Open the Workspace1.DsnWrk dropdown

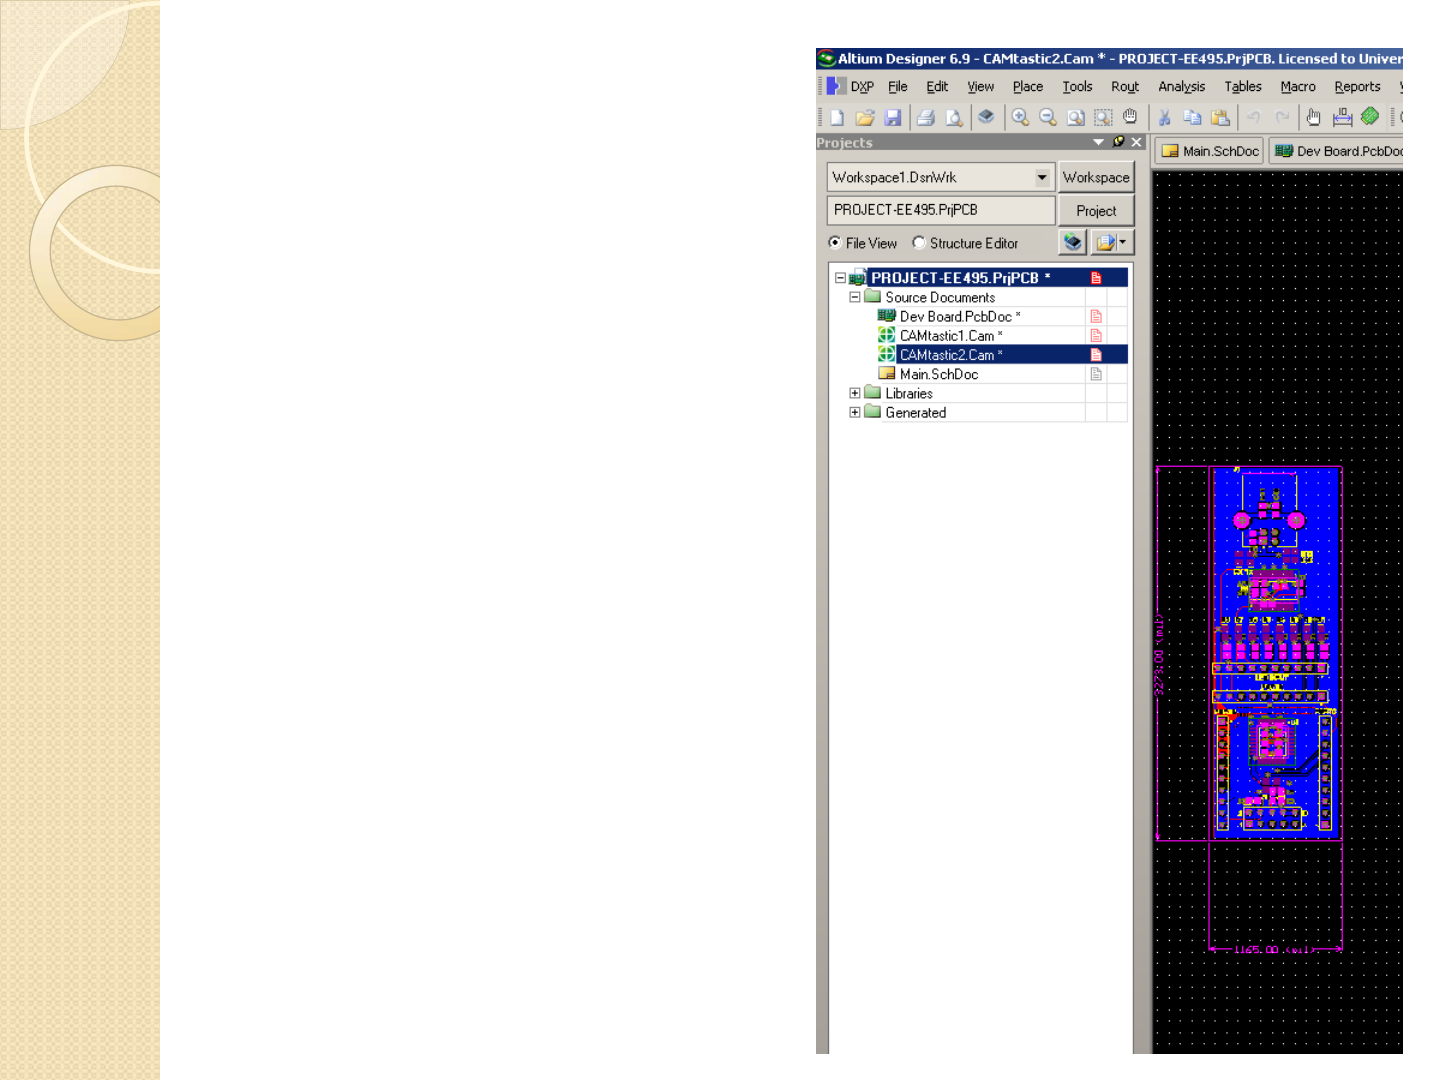1042,177
